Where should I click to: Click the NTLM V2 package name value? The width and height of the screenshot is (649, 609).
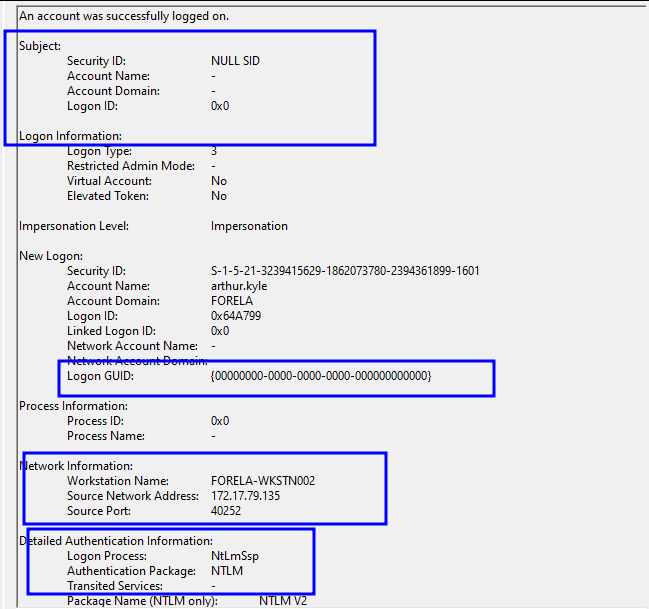click(x=285, y=601)
